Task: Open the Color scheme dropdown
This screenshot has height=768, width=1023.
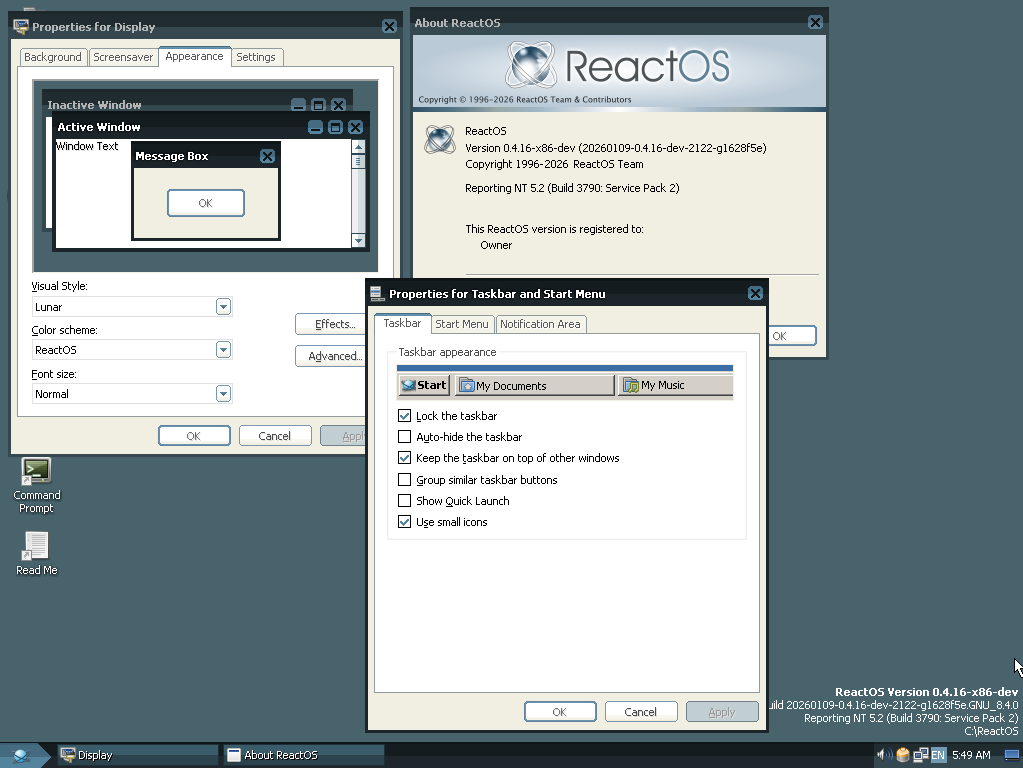Action: [x=223, y=350]
